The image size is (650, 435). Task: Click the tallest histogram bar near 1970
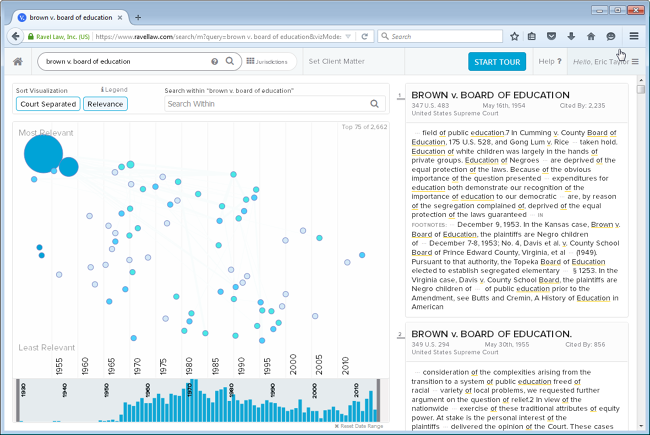tap(194, 400)
